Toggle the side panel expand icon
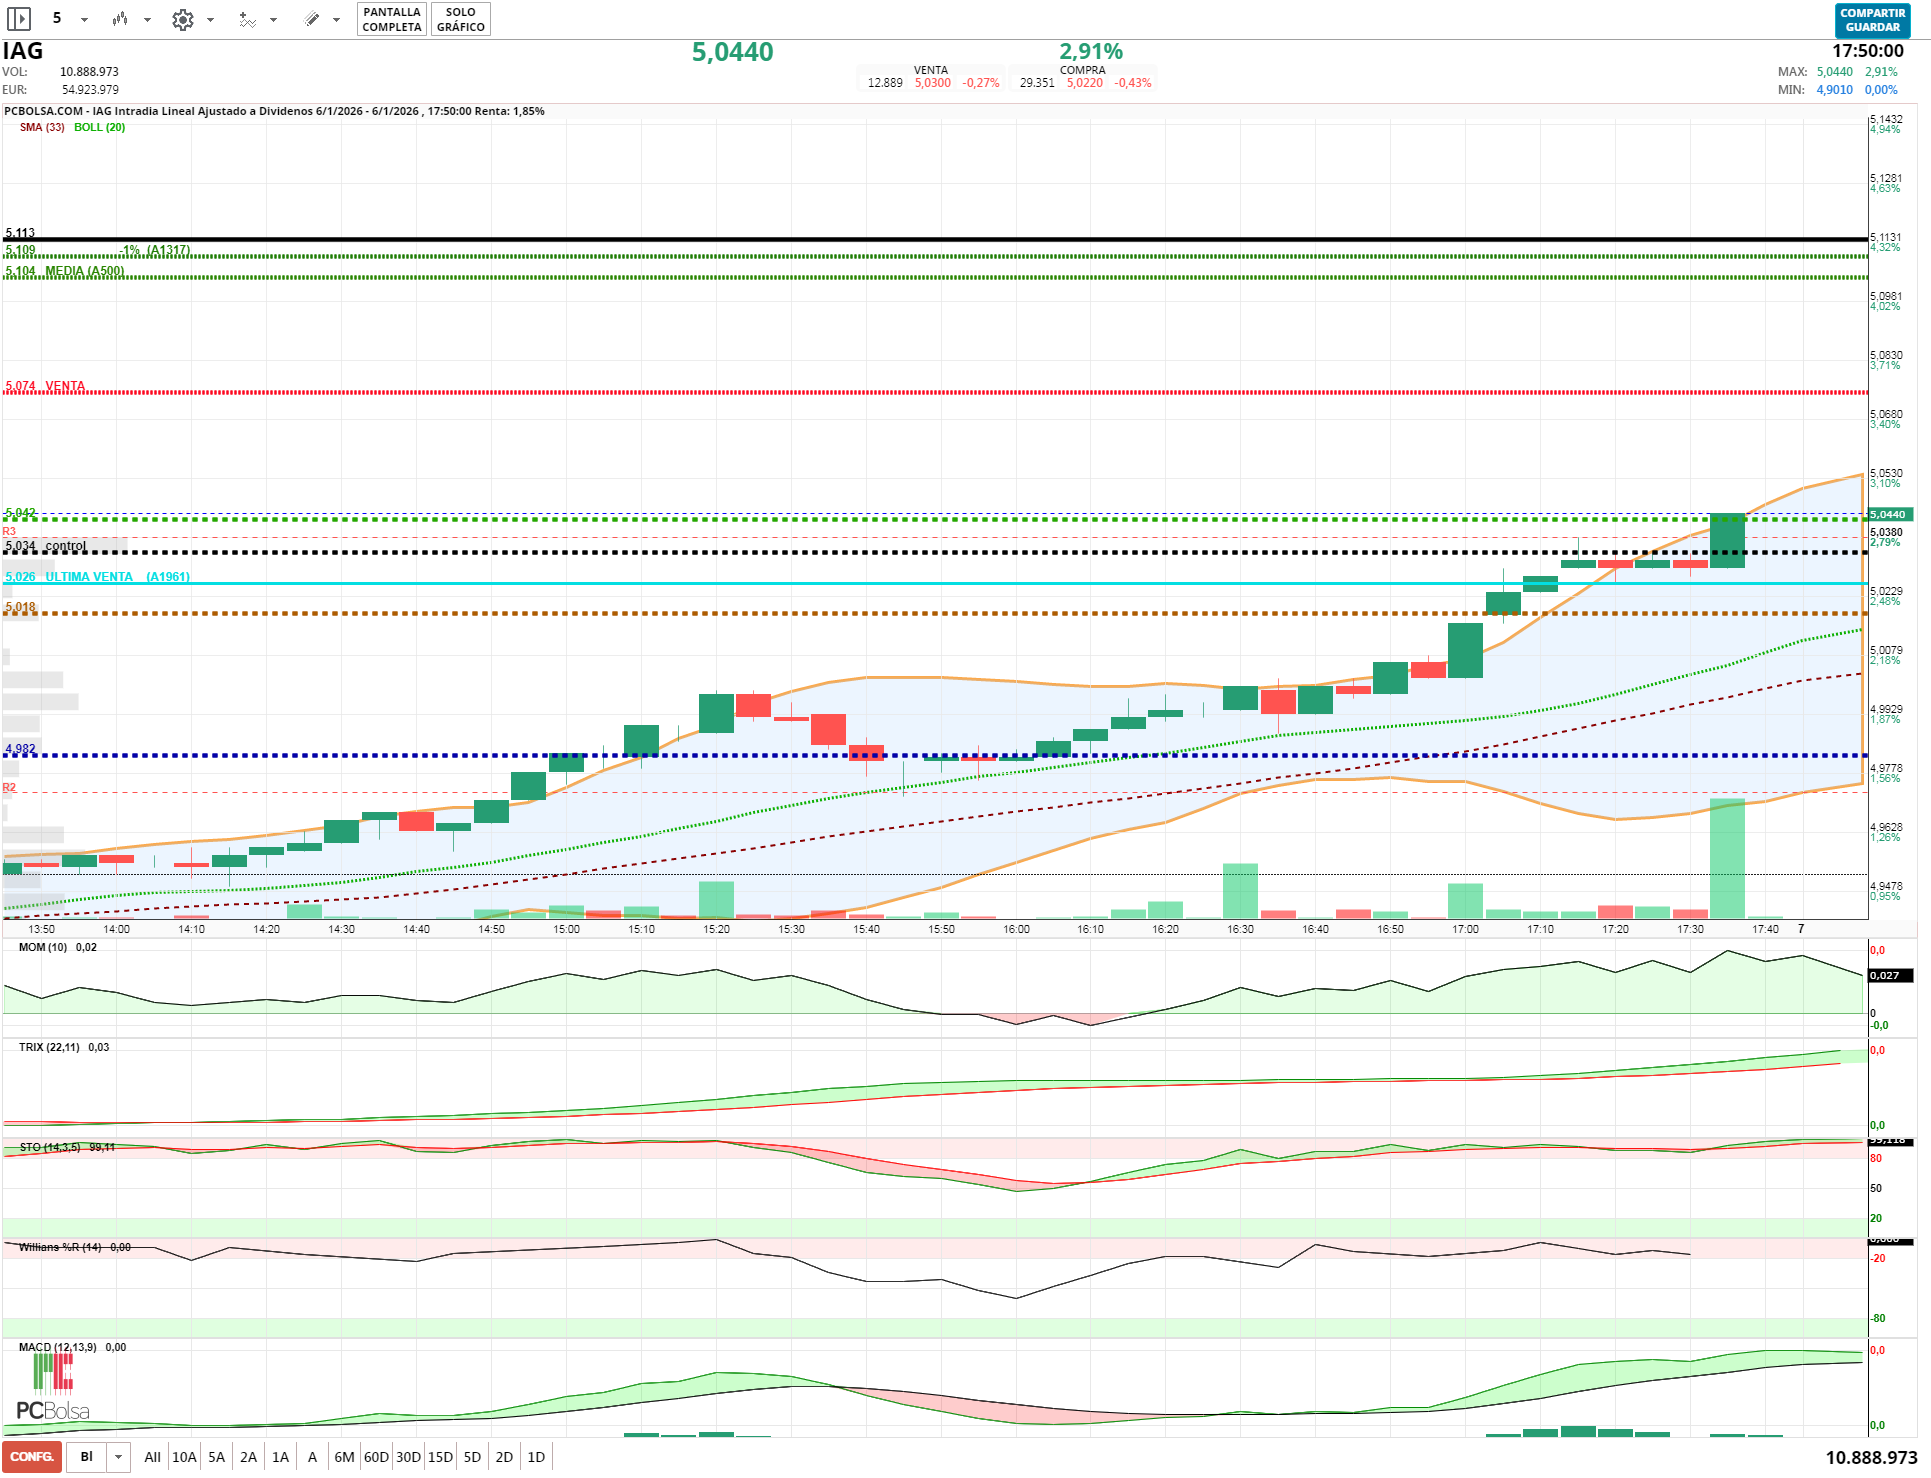The height and width of the screenshot is (1478, 1931). click(19, 19)
